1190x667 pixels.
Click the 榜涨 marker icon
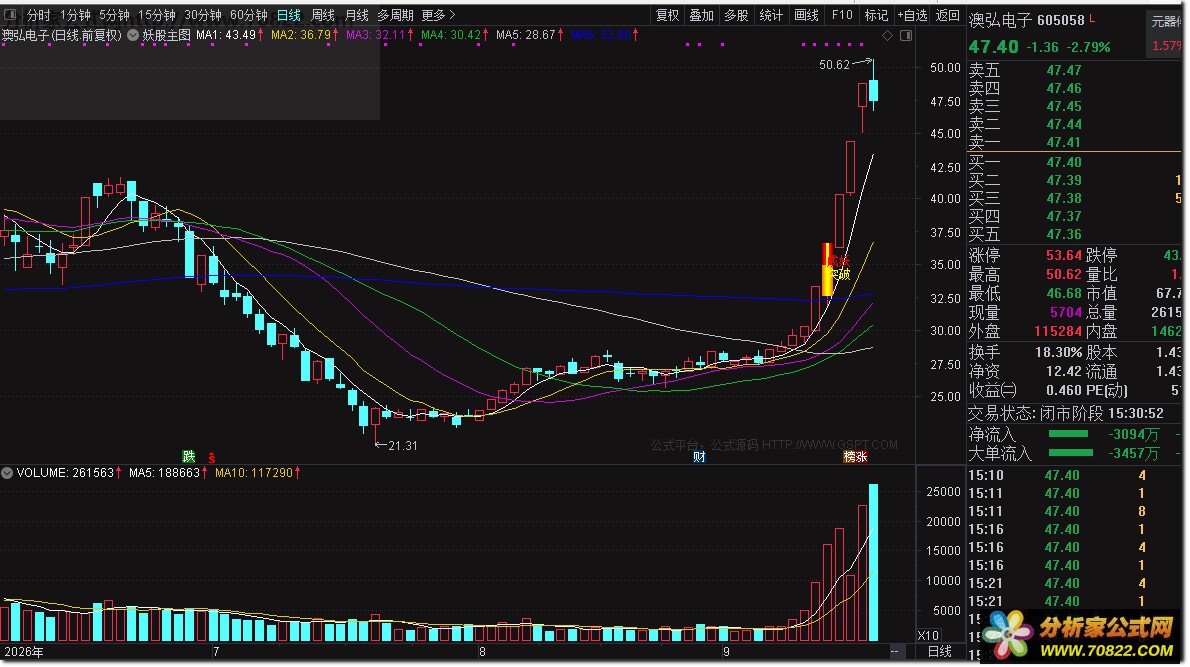coord(855,456)
